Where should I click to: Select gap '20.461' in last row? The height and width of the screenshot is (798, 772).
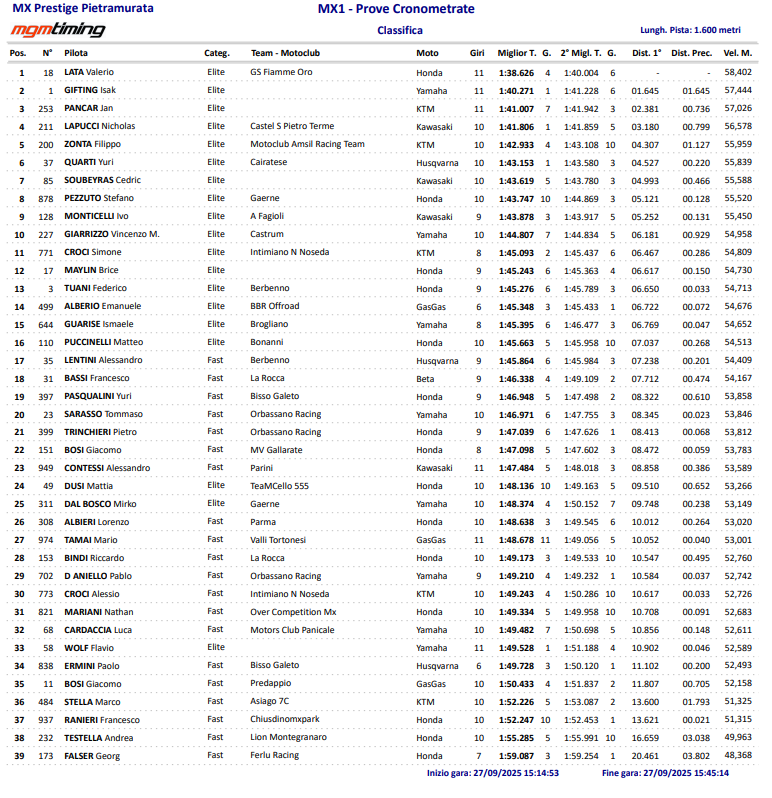click(645, 756)
